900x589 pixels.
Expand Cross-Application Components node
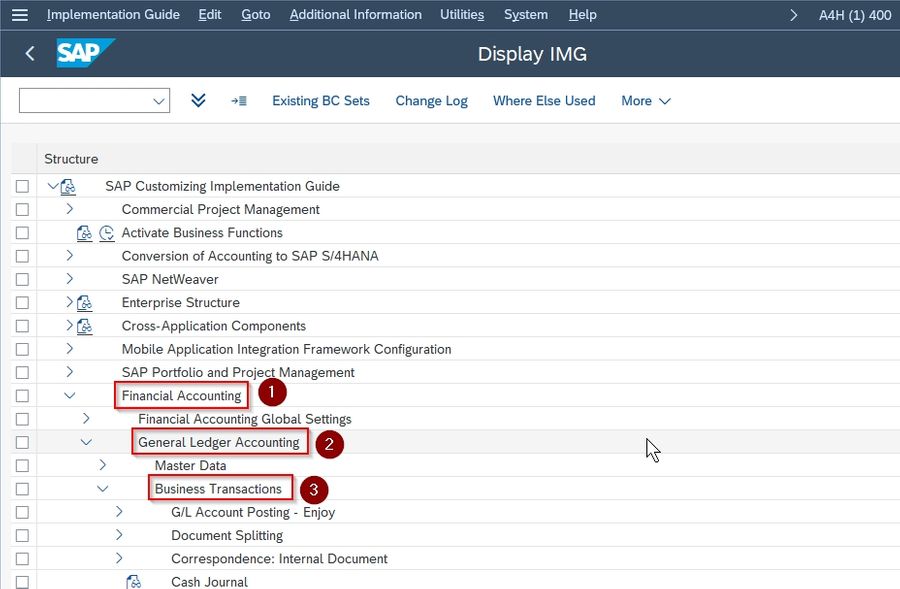click(69, 325)
